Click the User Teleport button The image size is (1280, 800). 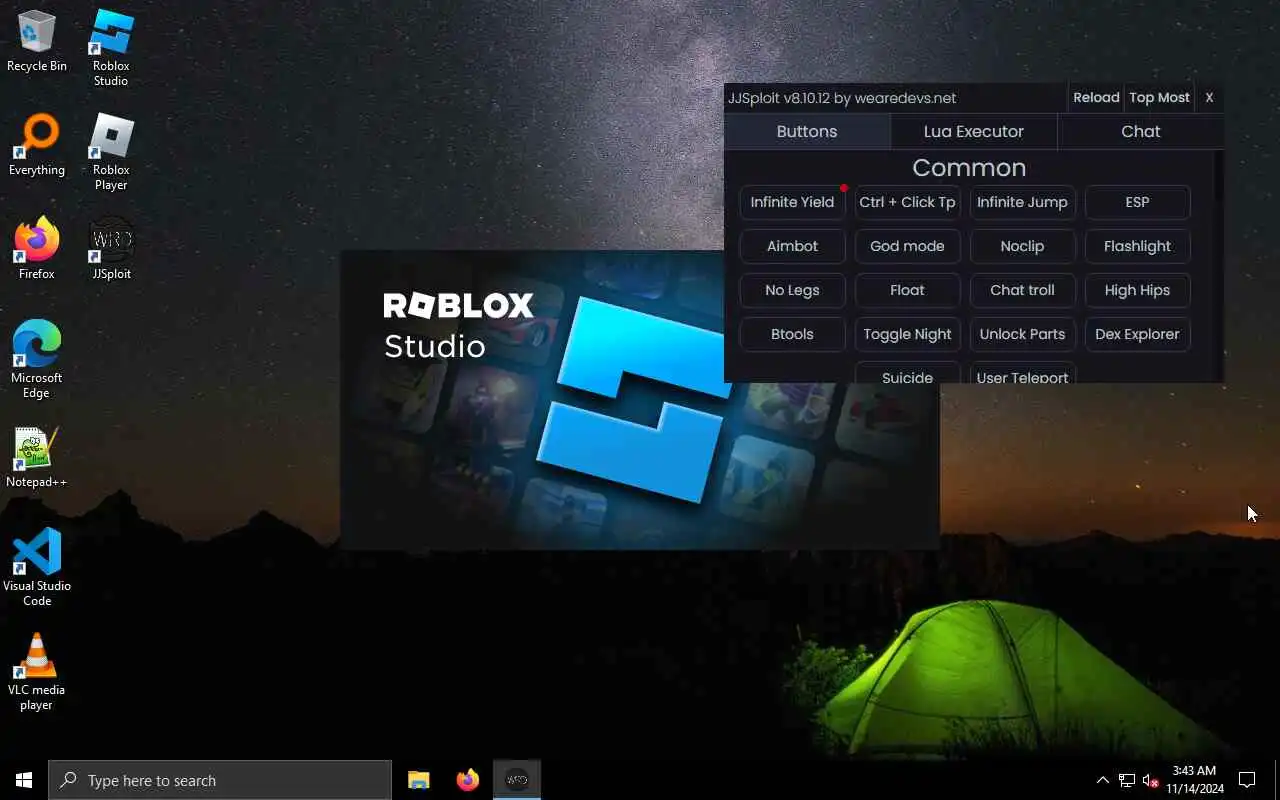coord(1022,373)
